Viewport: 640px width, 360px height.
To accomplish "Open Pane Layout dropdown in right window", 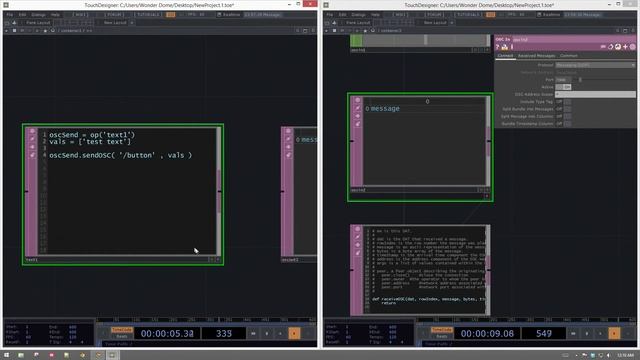I will [358, 22].
